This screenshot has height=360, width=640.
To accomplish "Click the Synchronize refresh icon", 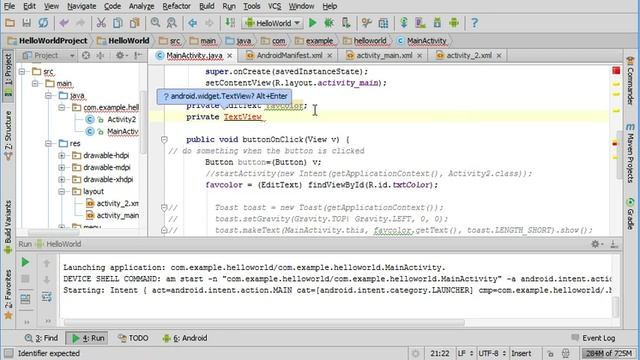I will 43,23.
